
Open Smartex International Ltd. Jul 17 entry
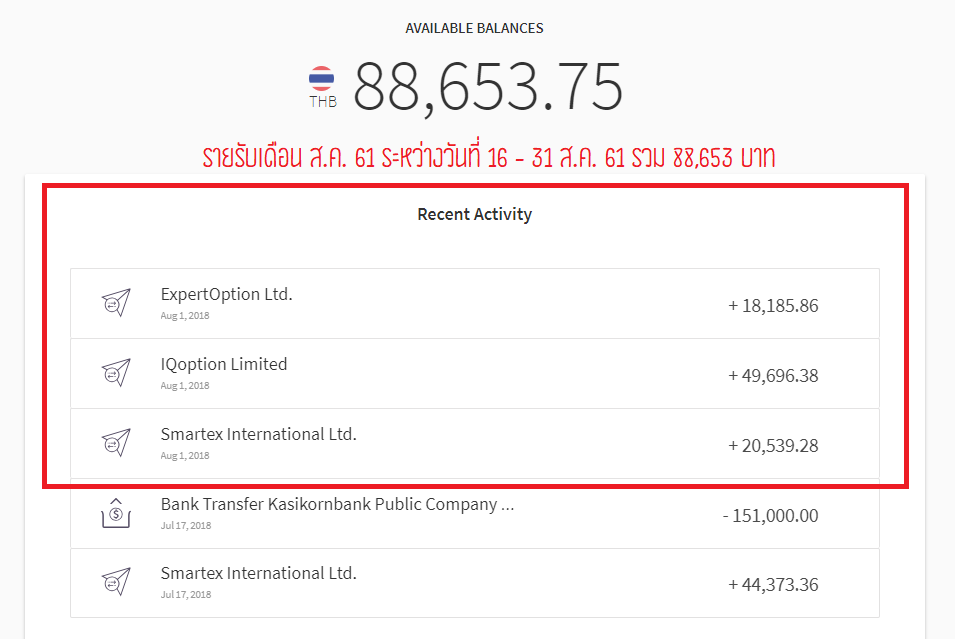474,583
